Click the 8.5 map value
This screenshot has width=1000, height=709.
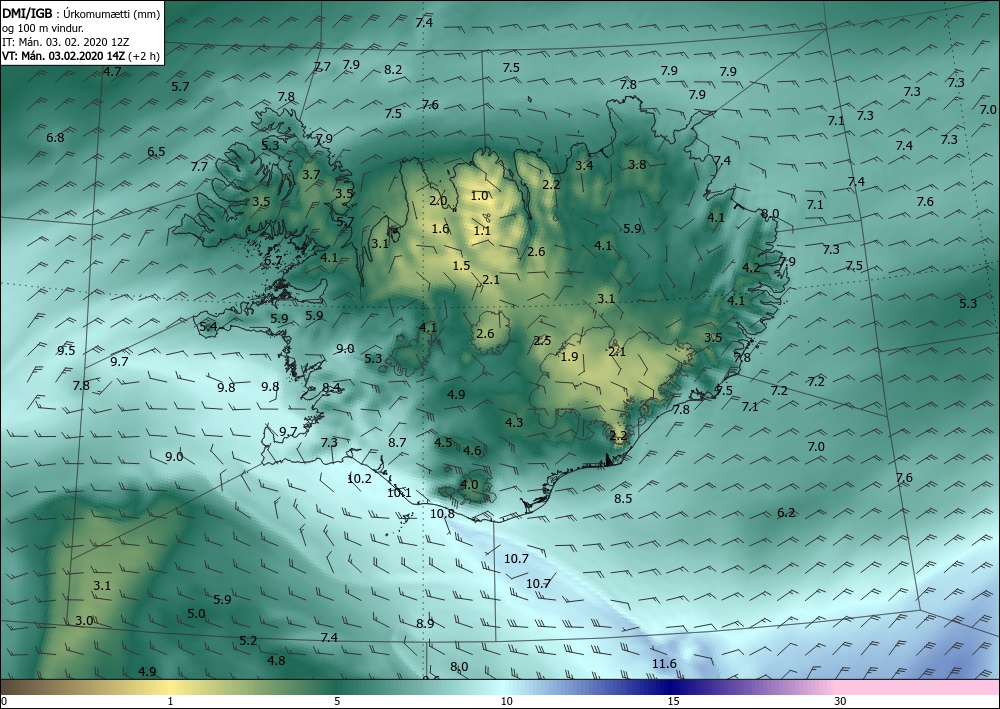click(x=623, y=498)
